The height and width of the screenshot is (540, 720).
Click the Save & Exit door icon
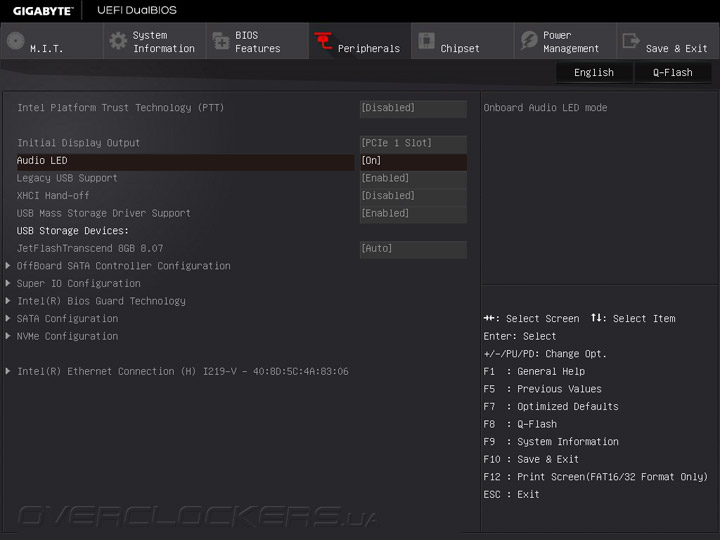point(631,40)
